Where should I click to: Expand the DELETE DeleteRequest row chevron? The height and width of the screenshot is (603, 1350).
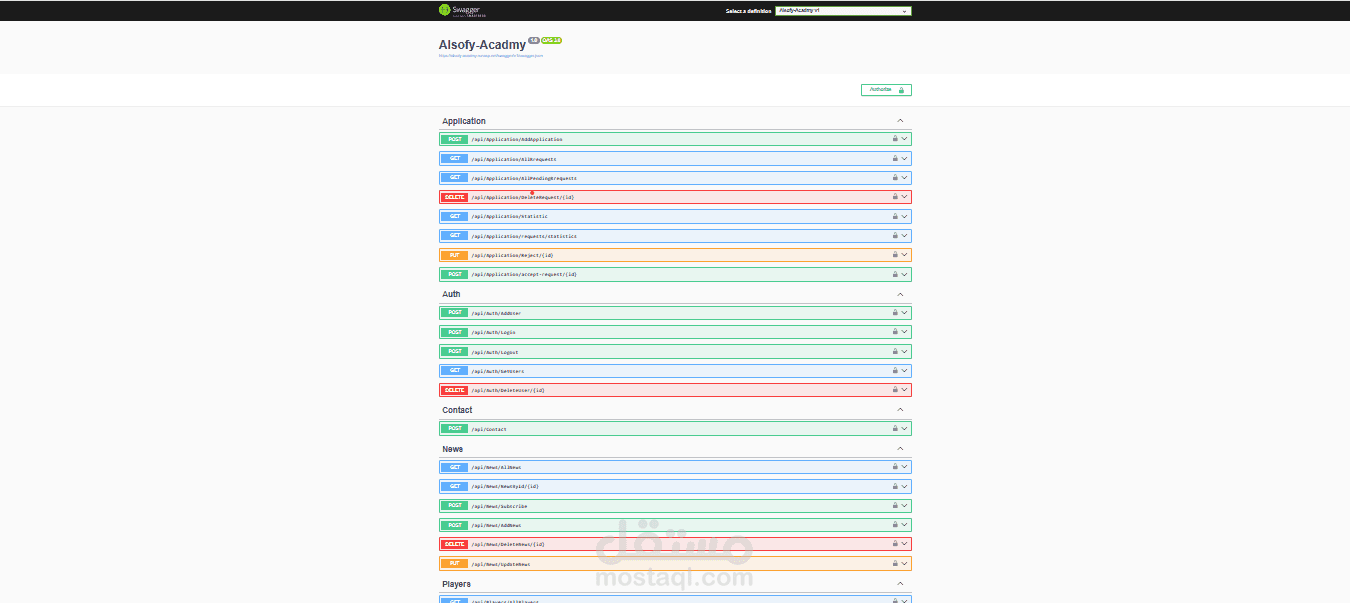(905, 197)
